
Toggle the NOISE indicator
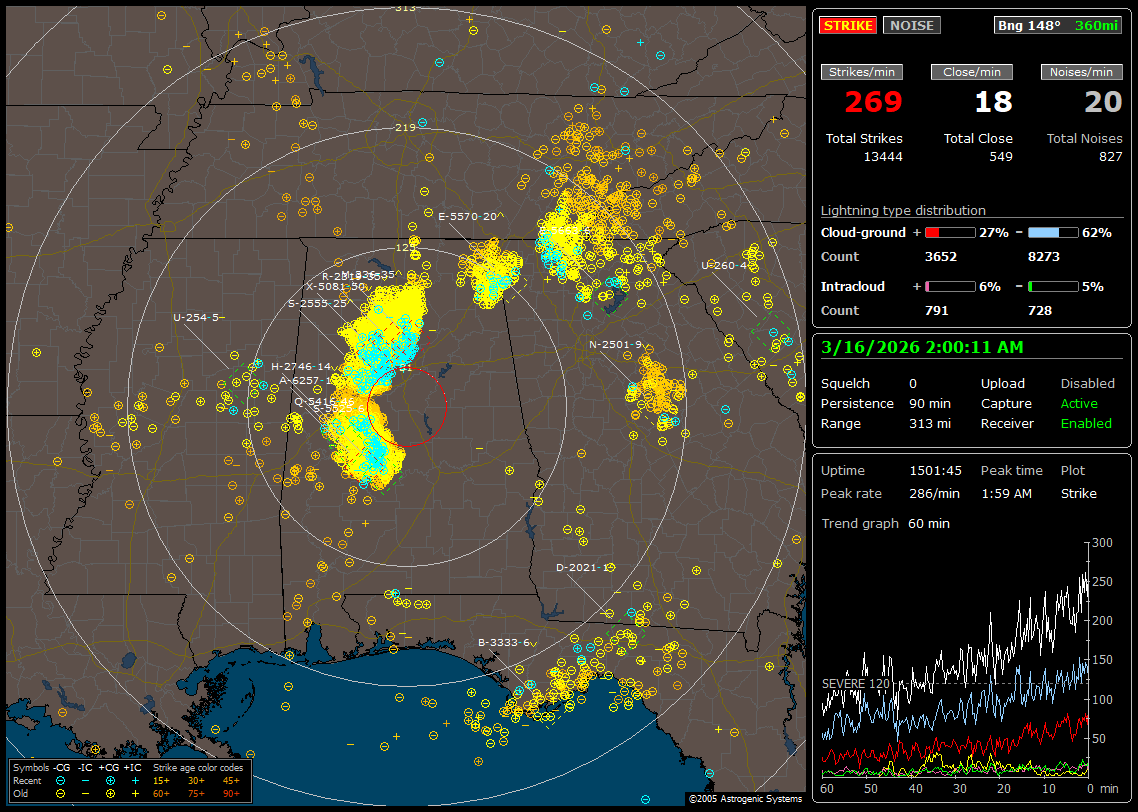click(x=911, y=25)
